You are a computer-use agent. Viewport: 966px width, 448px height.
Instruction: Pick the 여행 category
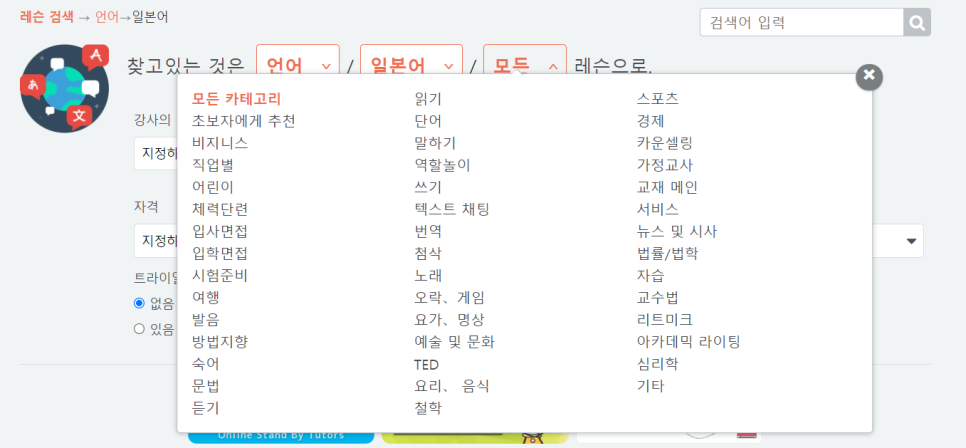point(206,298)
